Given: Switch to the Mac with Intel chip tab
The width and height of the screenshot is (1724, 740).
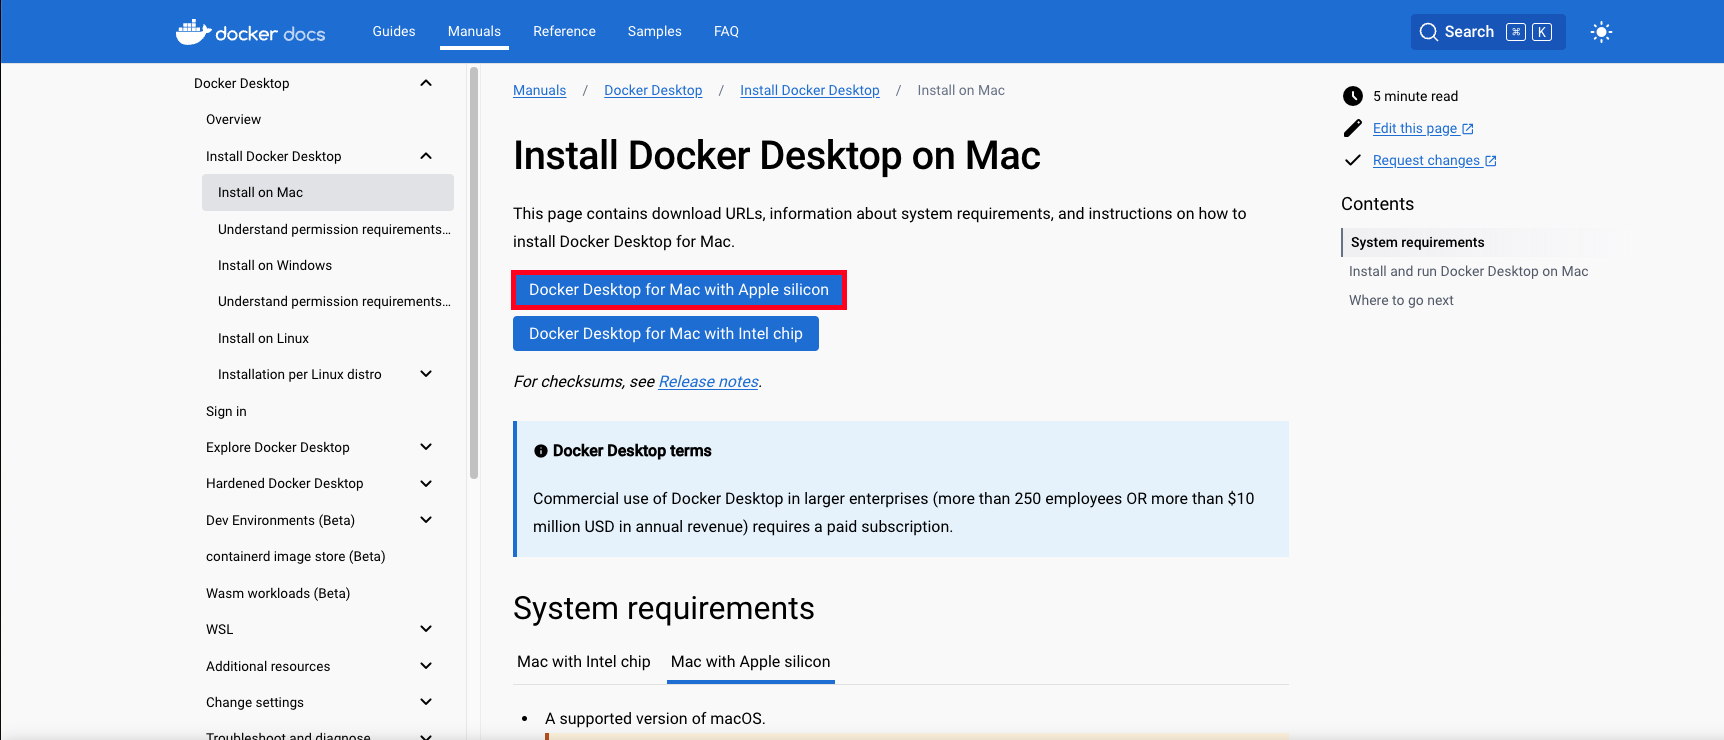Looking at the screenshot, I should pyautogui.click(x=584, y=662).
